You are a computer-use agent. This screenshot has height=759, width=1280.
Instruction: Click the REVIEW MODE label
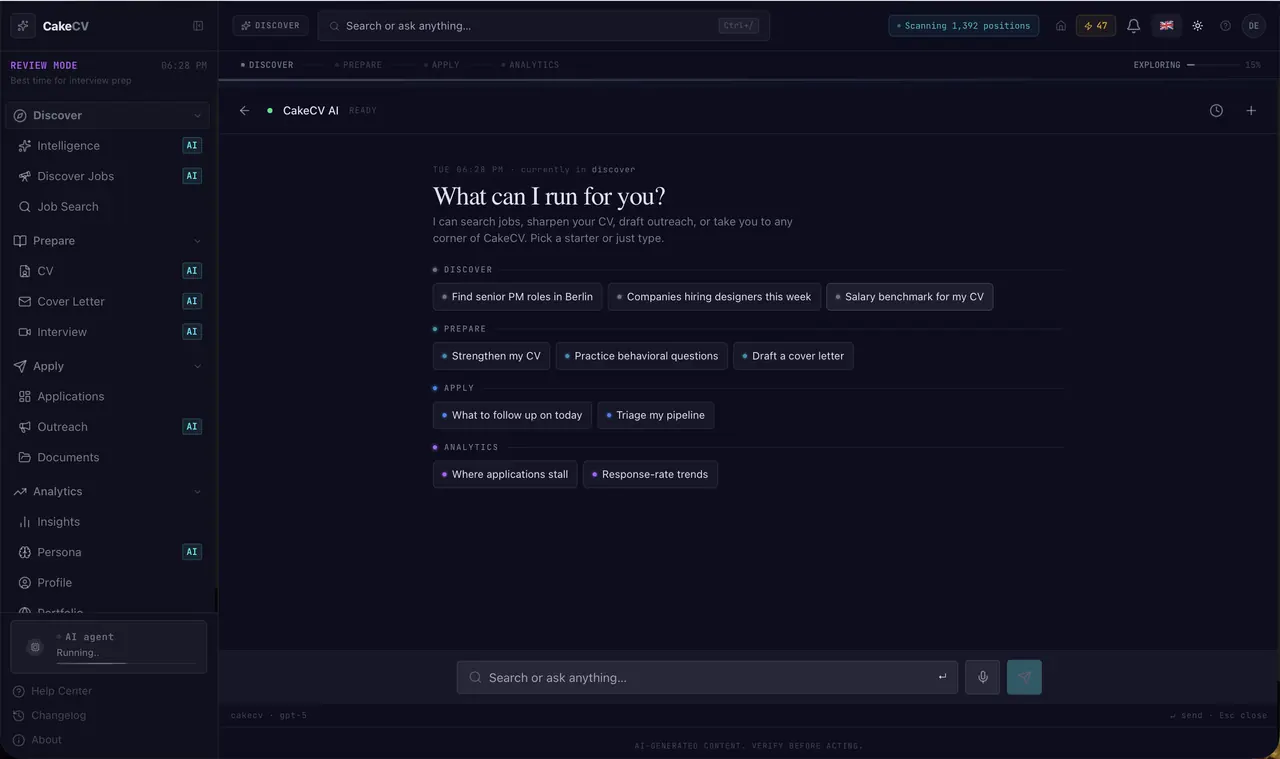(x=43, y=66)
